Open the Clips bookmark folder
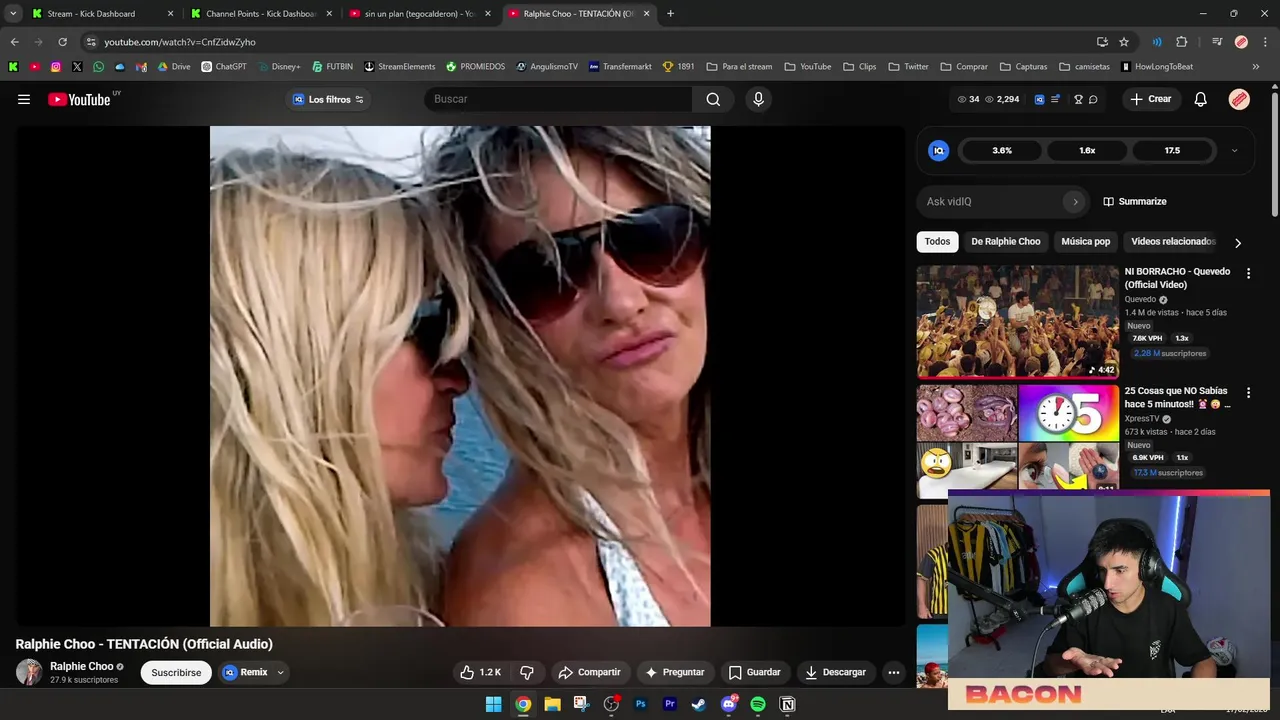This screenshot has width=1280, height=720. coord(860,67)
